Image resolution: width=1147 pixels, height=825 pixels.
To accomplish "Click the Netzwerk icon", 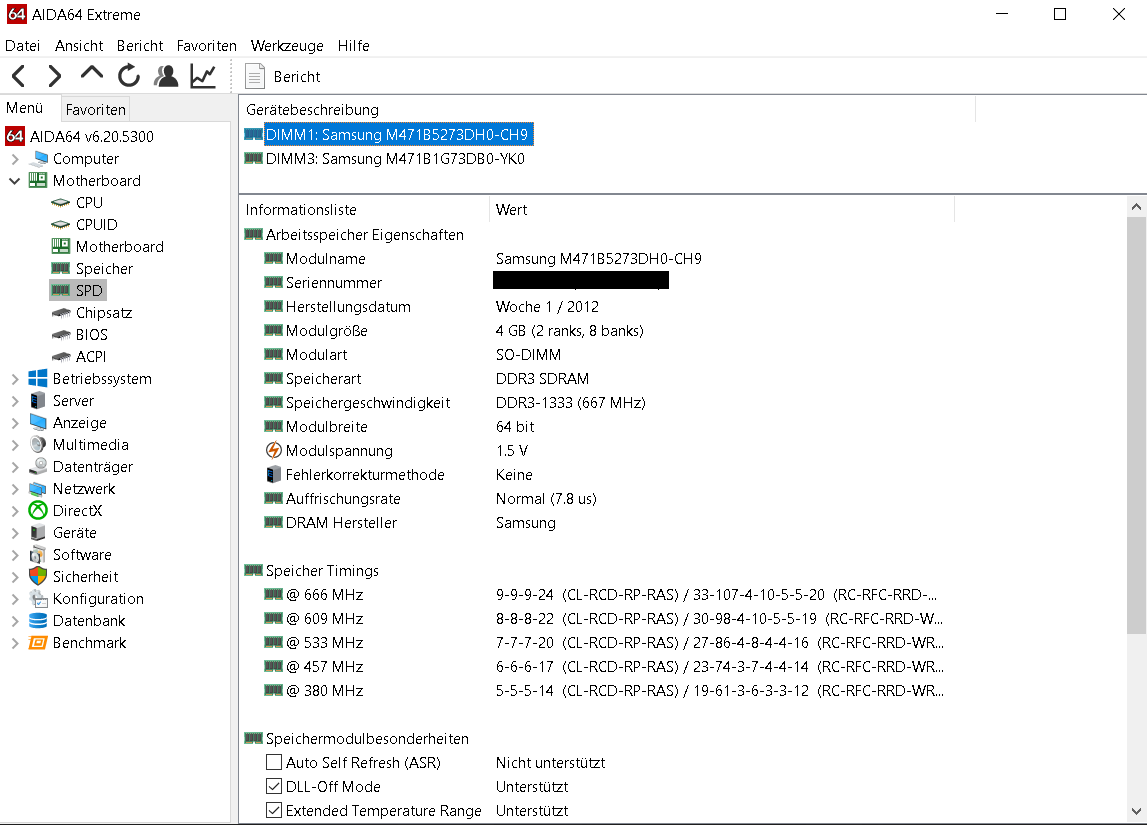I will tap(38, 489).
